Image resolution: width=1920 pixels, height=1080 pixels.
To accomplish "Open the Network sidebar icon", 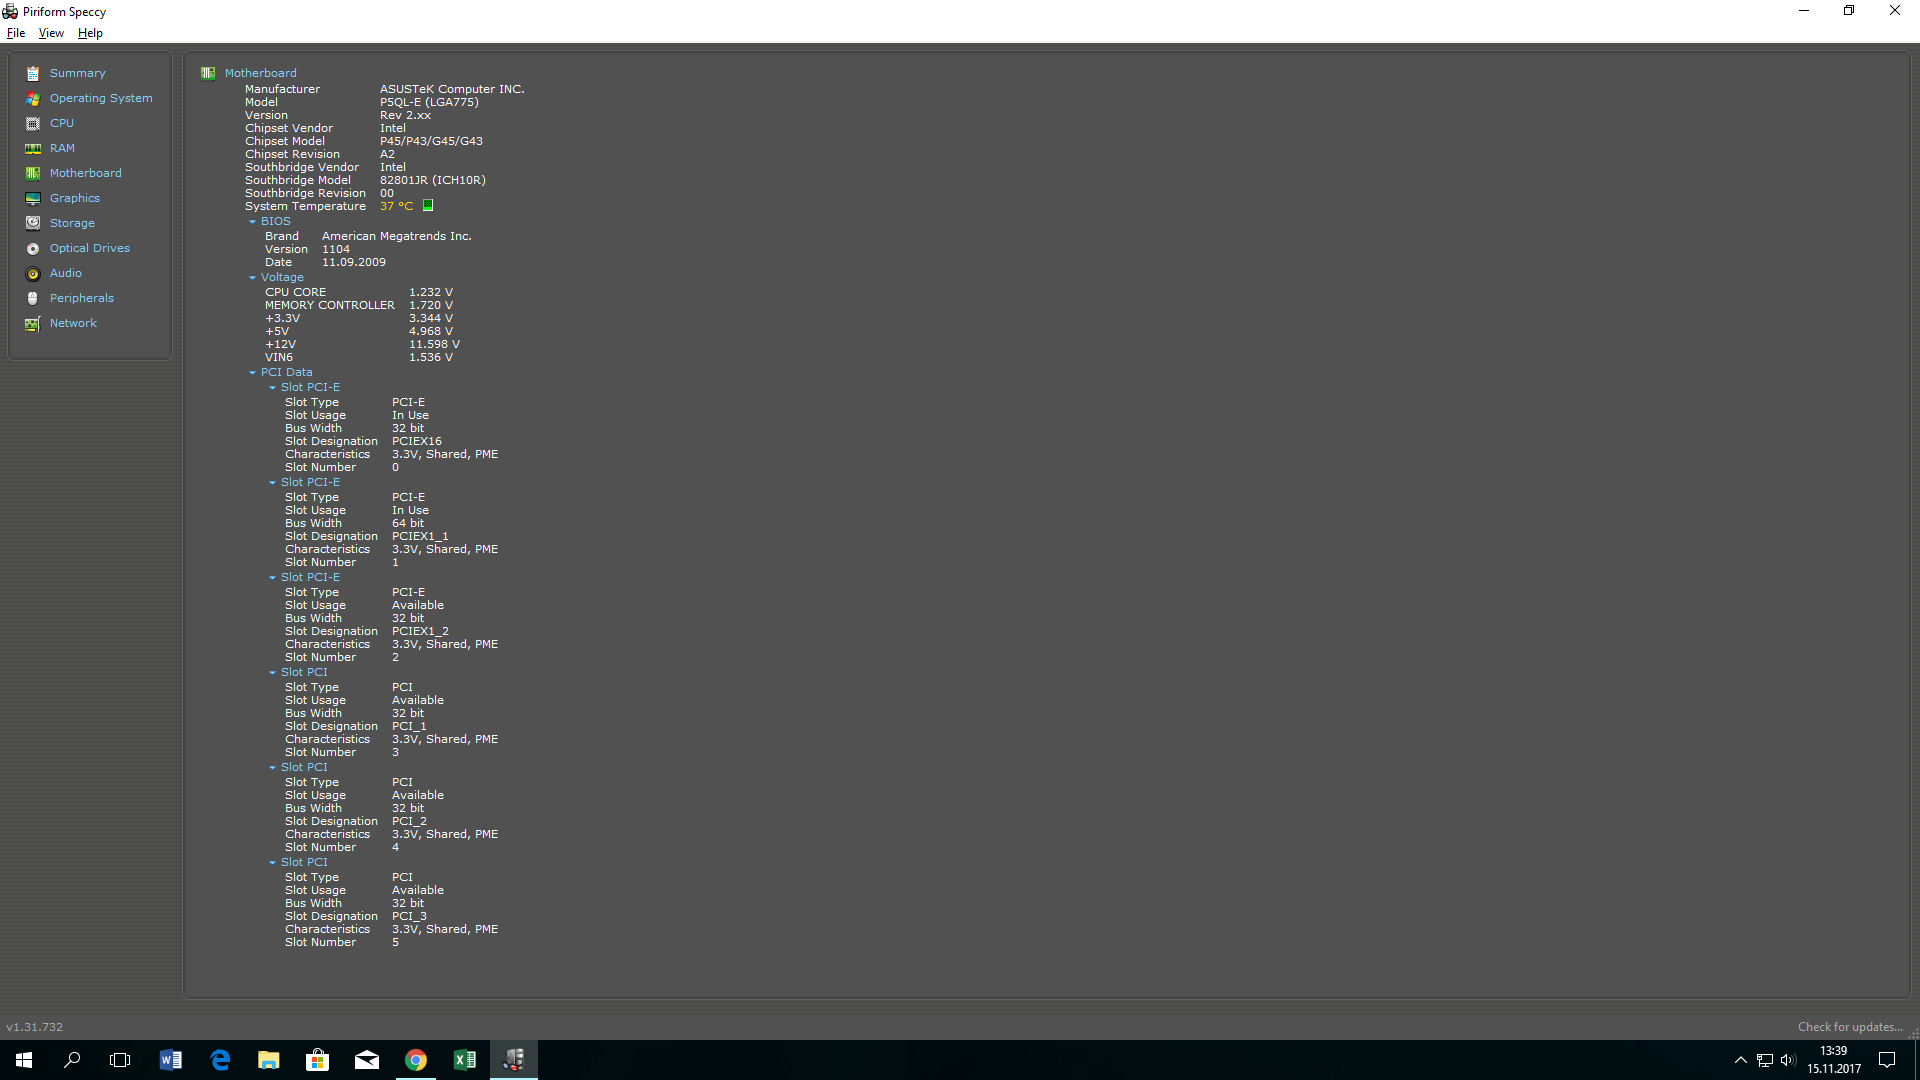I will tap(33, 323).
